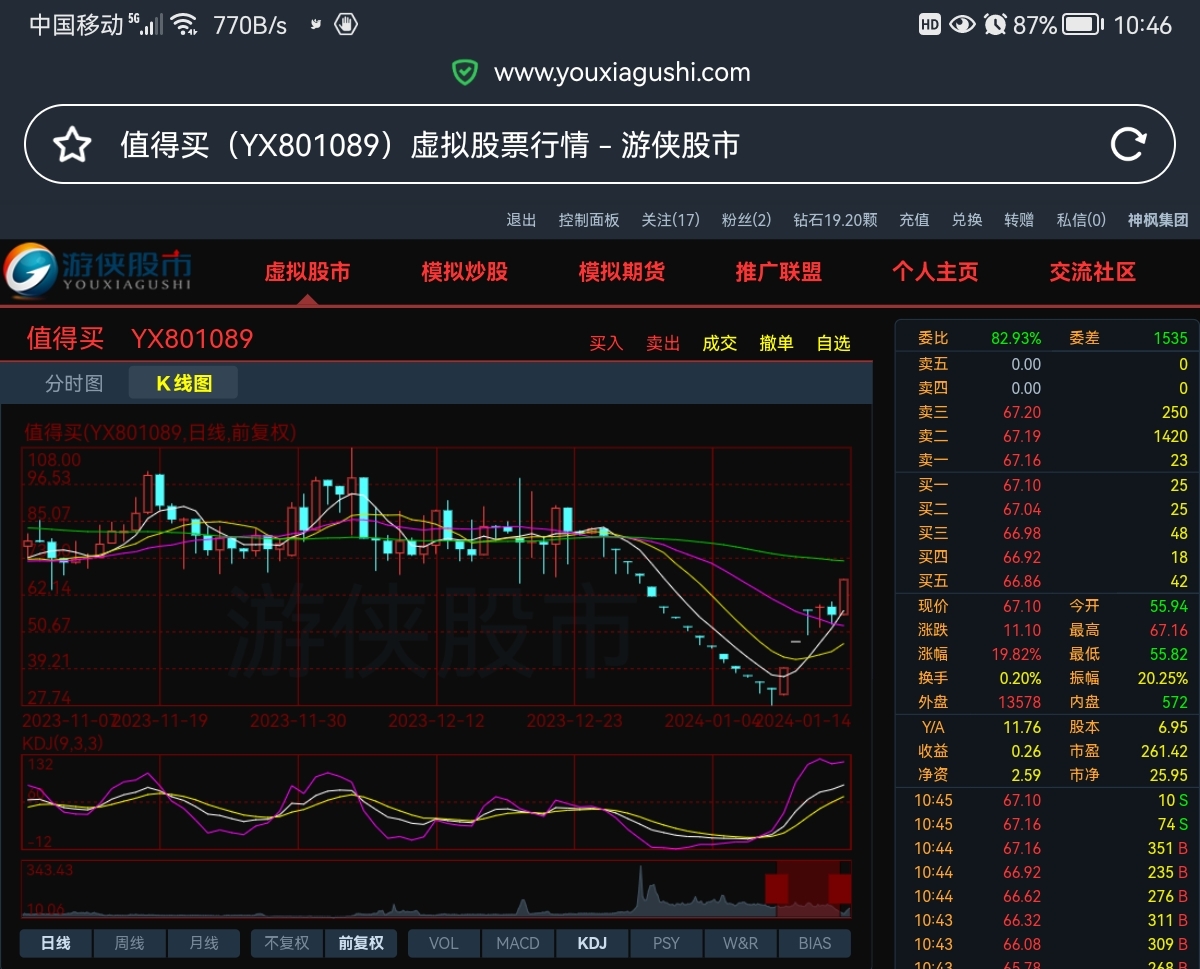Switch to the K线图 tab
The height and width of the screenshot is (969, 1200).
pos(184,383)
